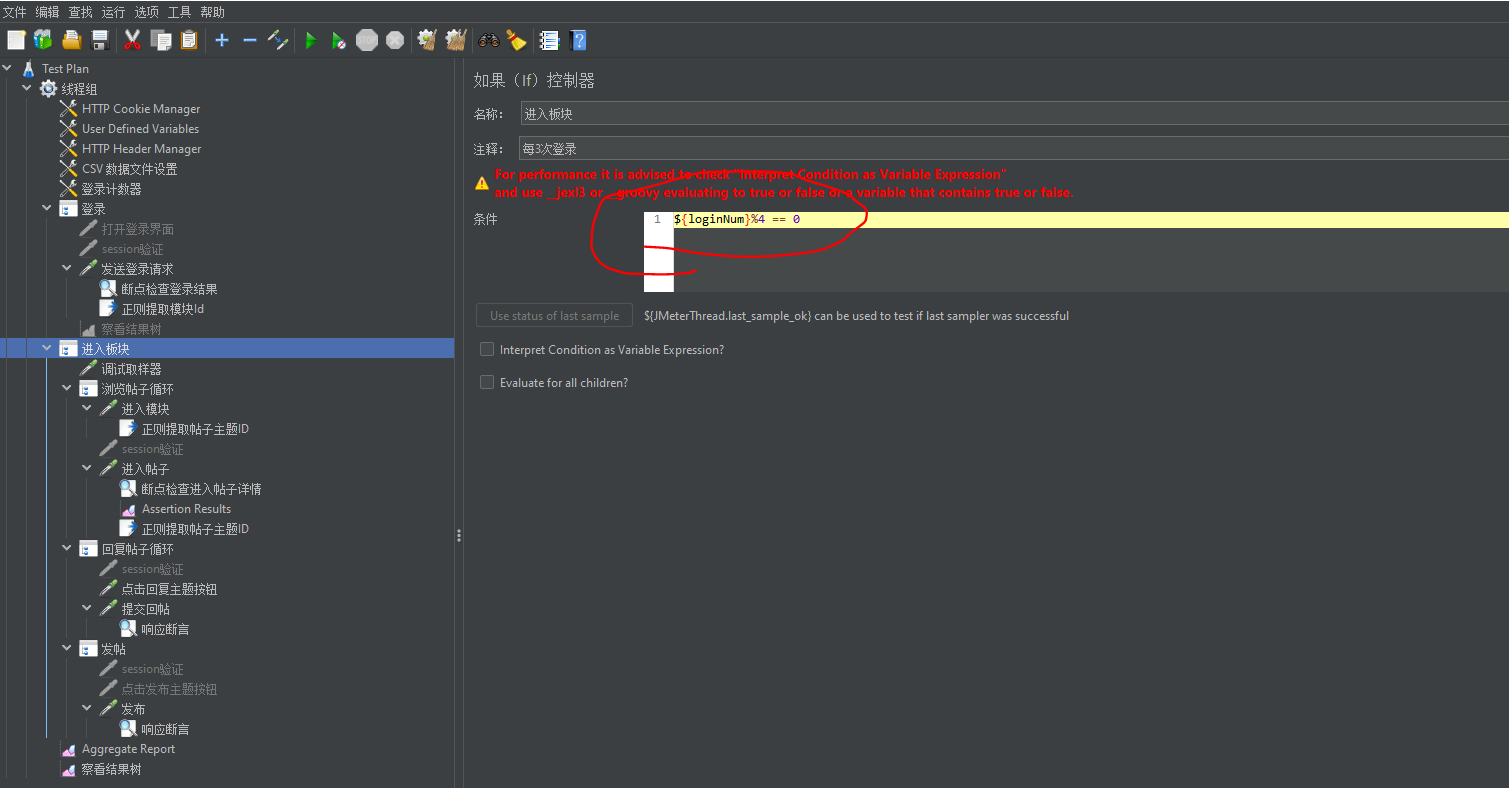Open the Templates toolbar icon

pos(43,40)
